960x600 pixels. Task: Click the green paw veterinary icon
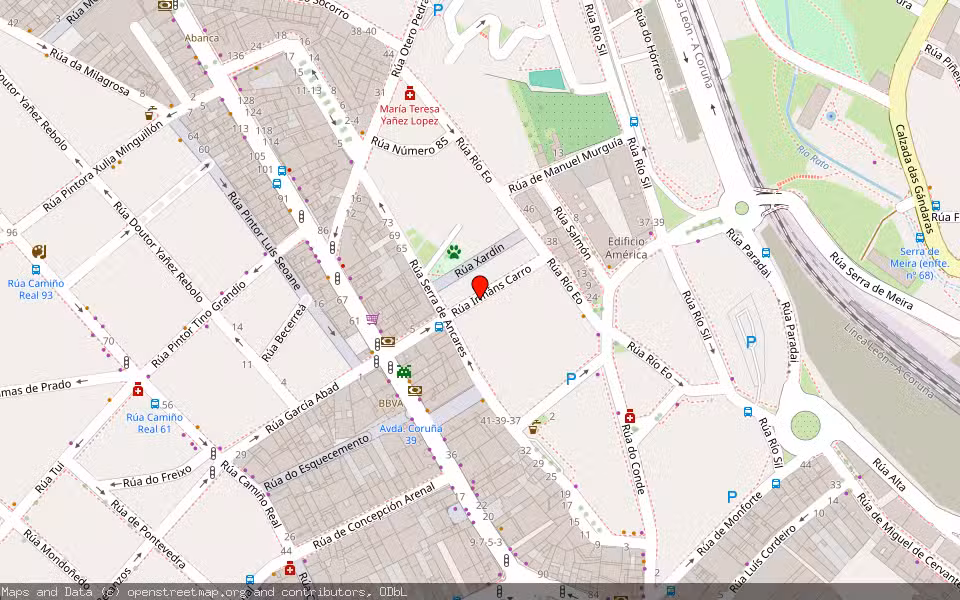454,252
